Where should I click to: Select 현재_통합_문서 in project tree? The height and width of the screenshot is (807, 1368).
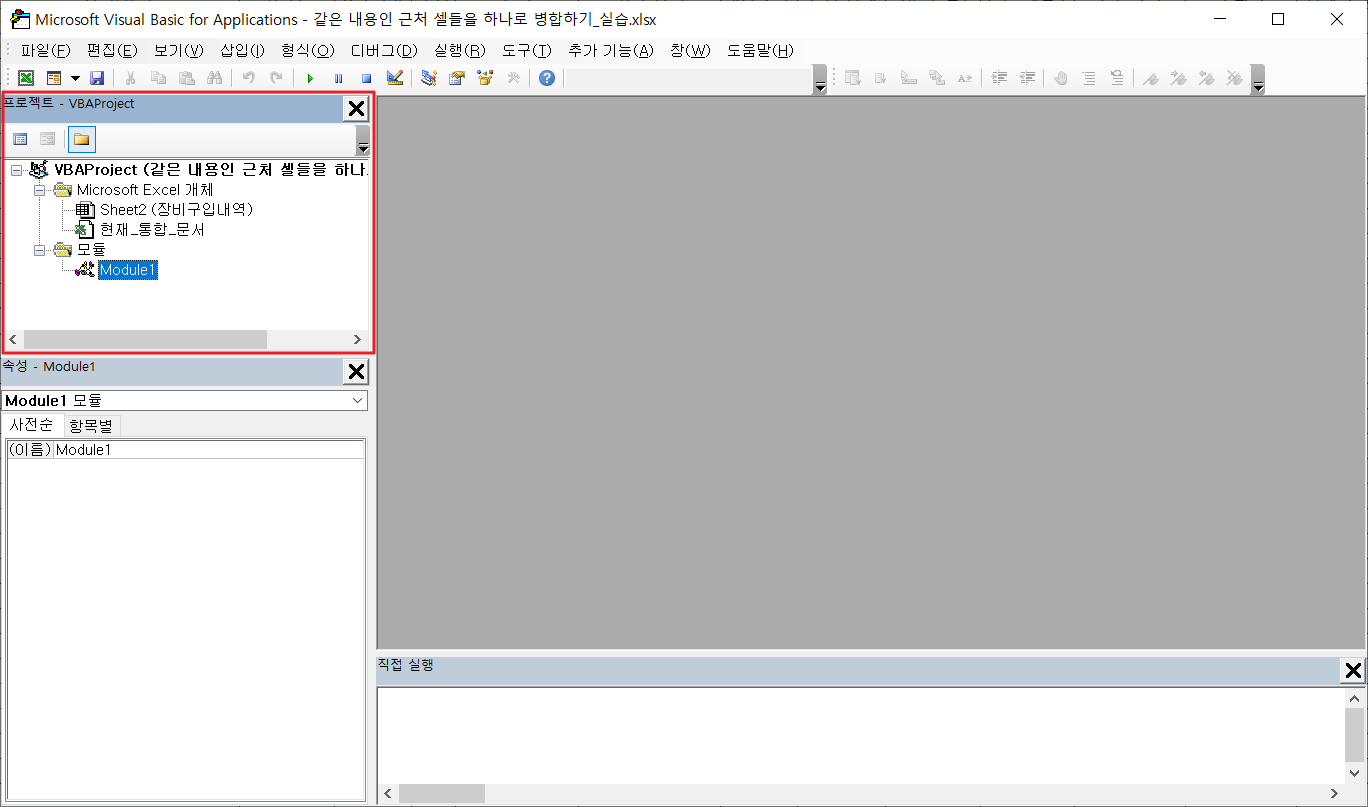pyautogui.click(x=152, y=230)
